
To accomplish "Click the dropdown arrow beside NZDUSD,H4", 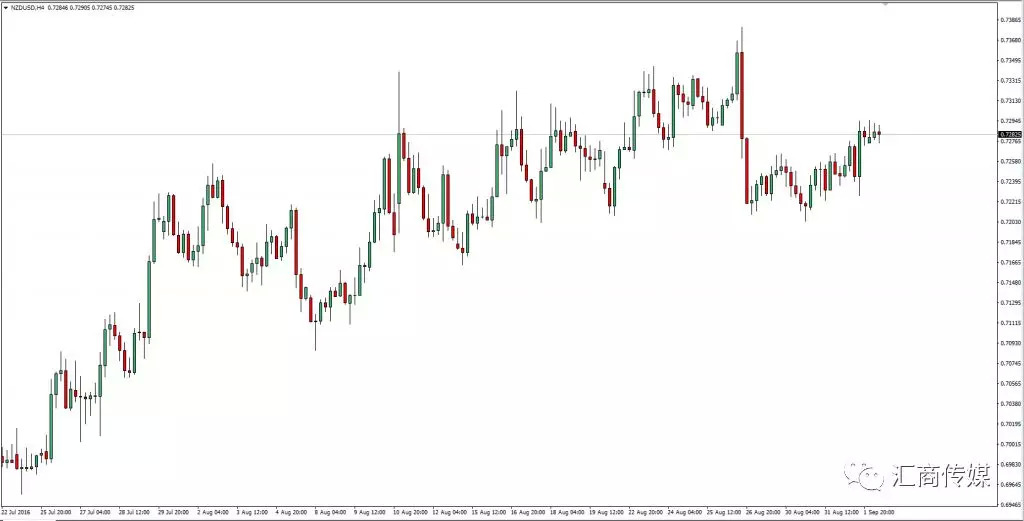I will click(x=4, y=7).
